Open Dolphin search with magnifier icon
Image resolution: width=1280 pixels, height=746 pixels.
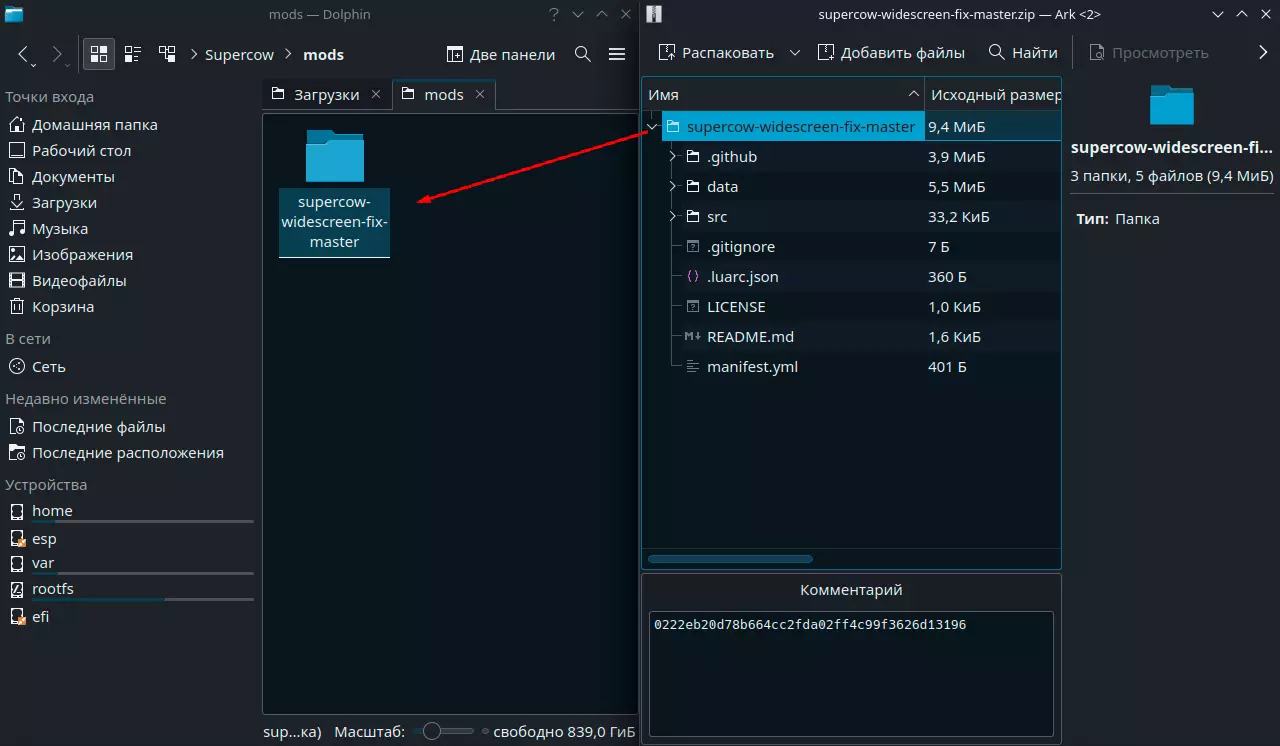tap(583, 54)
